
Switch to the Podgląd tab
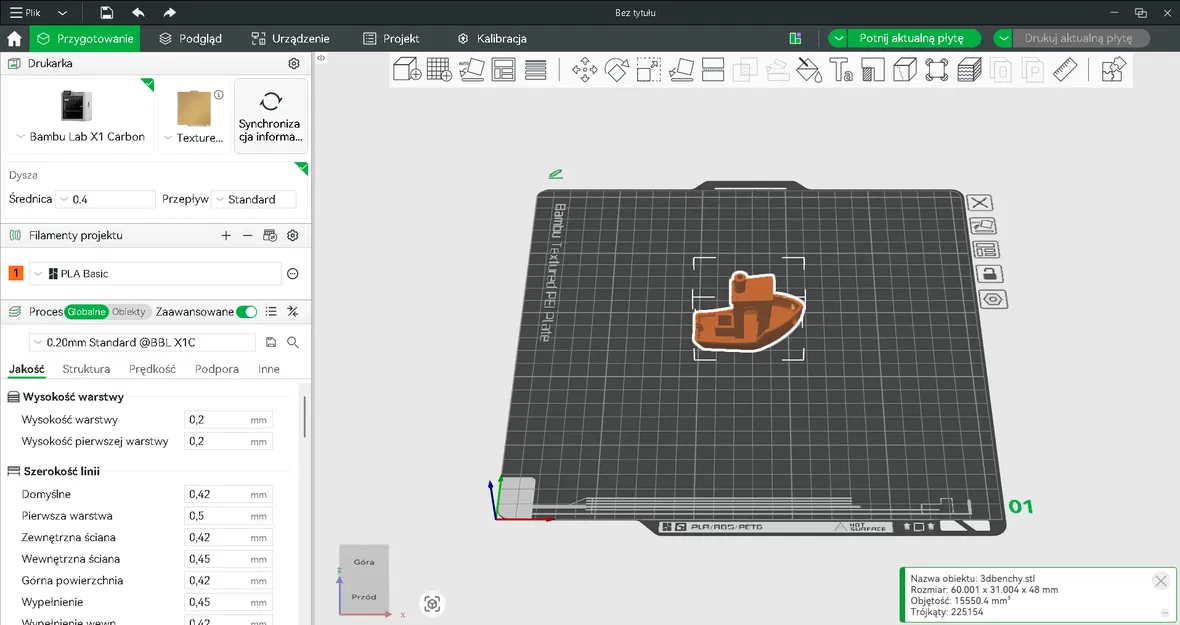(190, 38)
